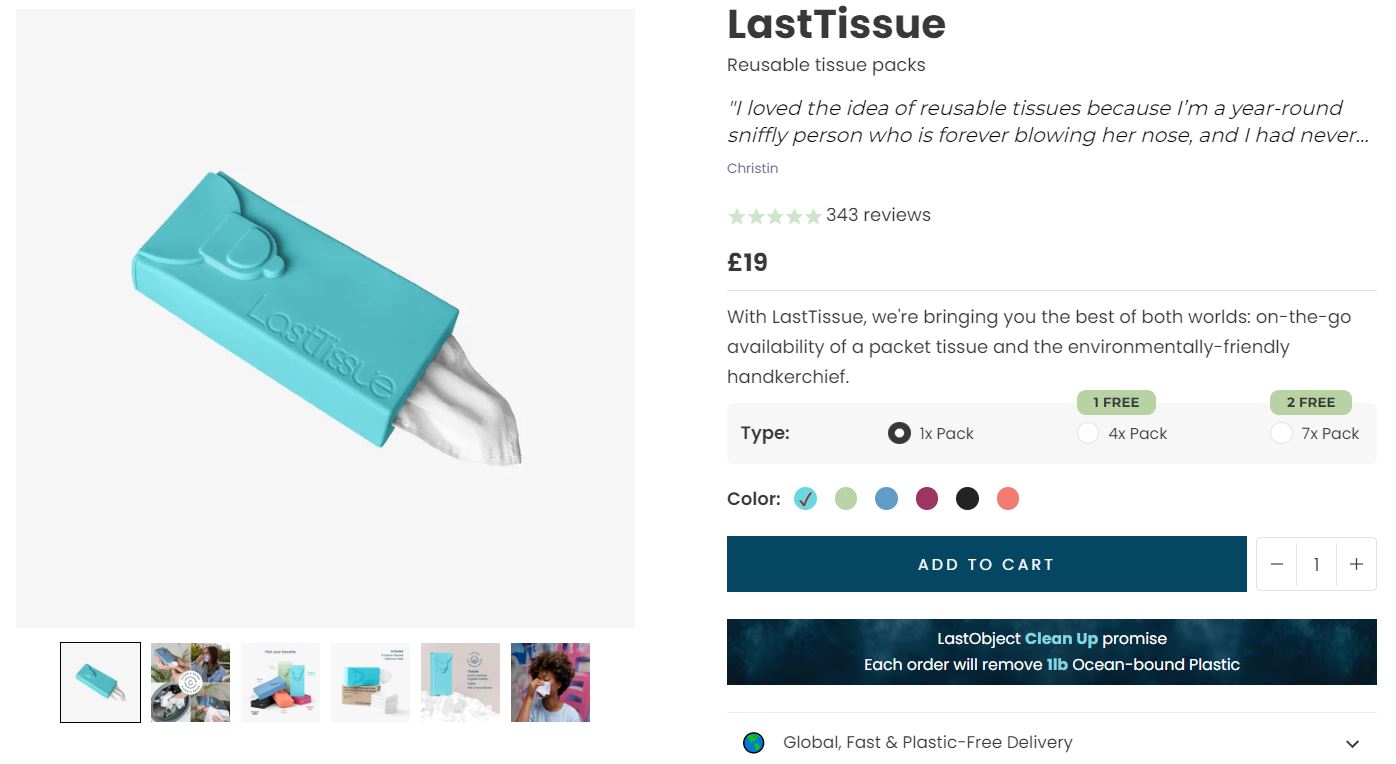Open the Type selection row
1396x764 pixels.
coord(765,433)
